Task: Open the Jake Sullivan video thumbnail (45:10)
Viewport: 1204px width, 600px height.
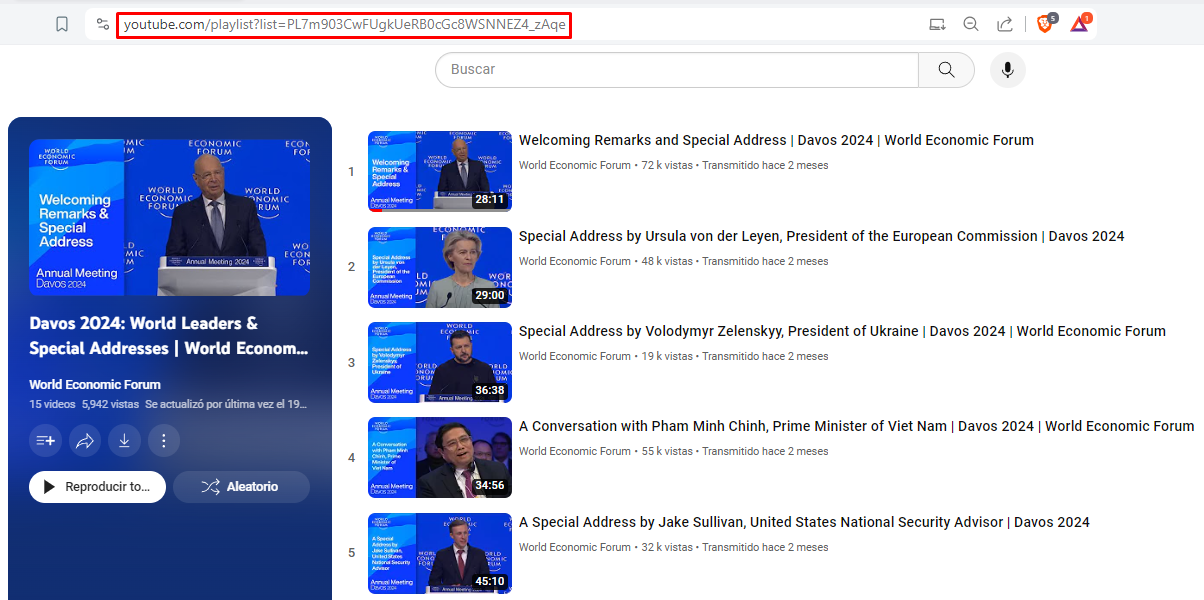Action: pos(440,553)
